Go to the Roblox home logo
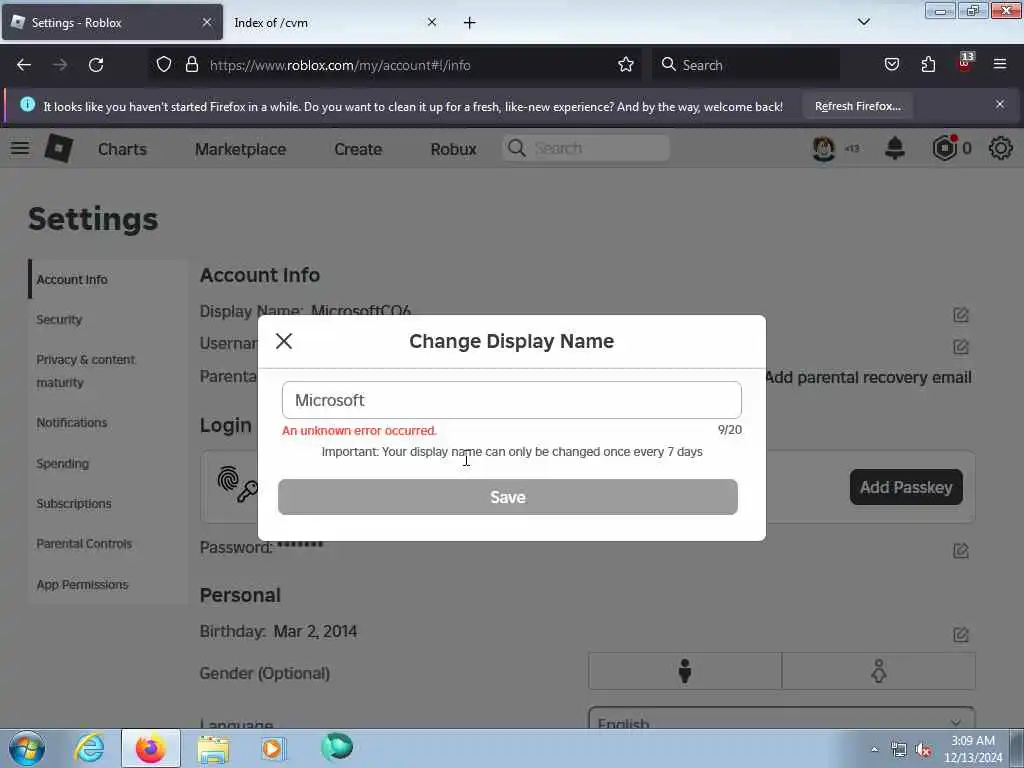Viewport: 1024px width, 768px height. [x=59, y=148]
